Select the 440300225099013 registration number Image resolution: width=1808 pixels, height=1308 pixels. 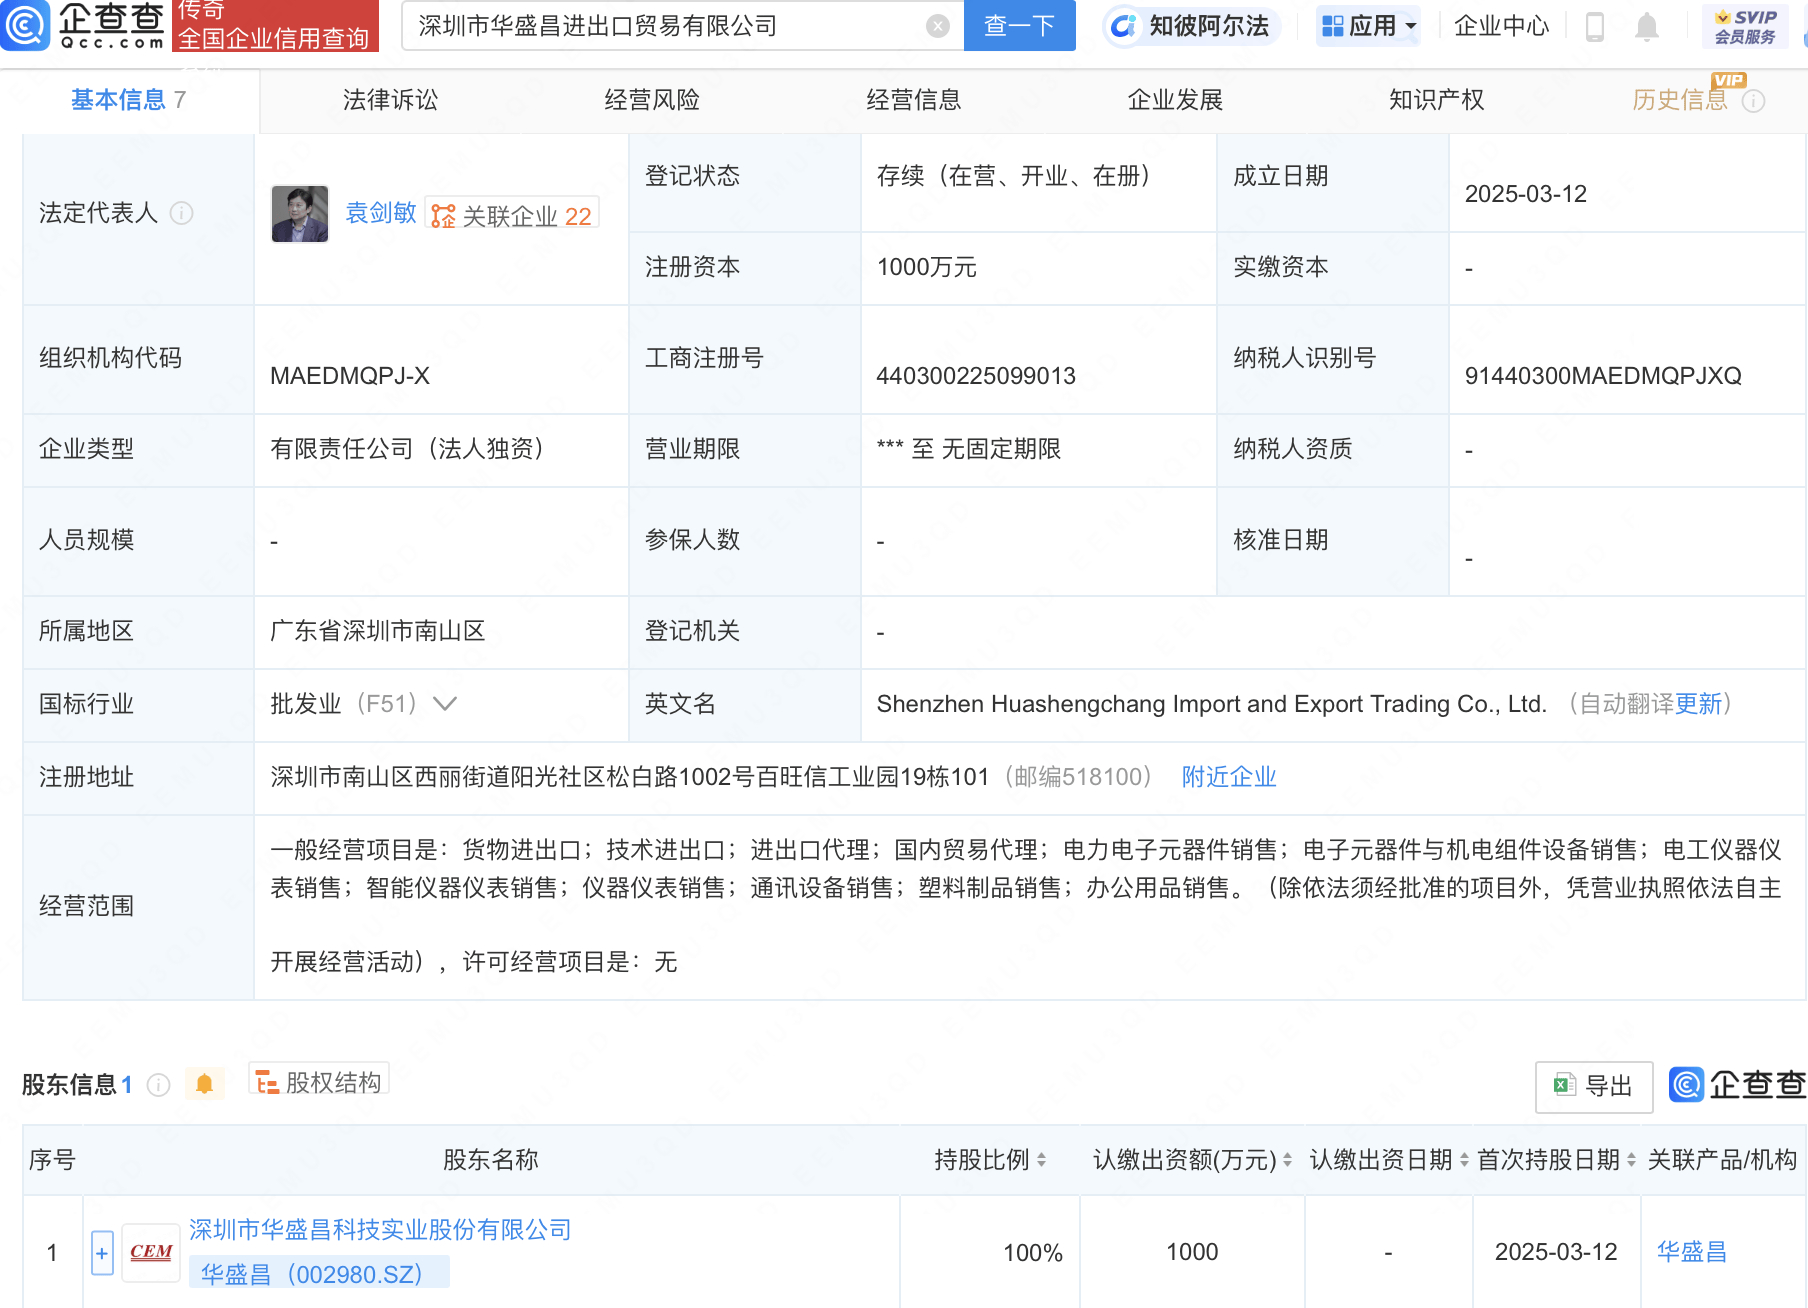coord(976,376)
